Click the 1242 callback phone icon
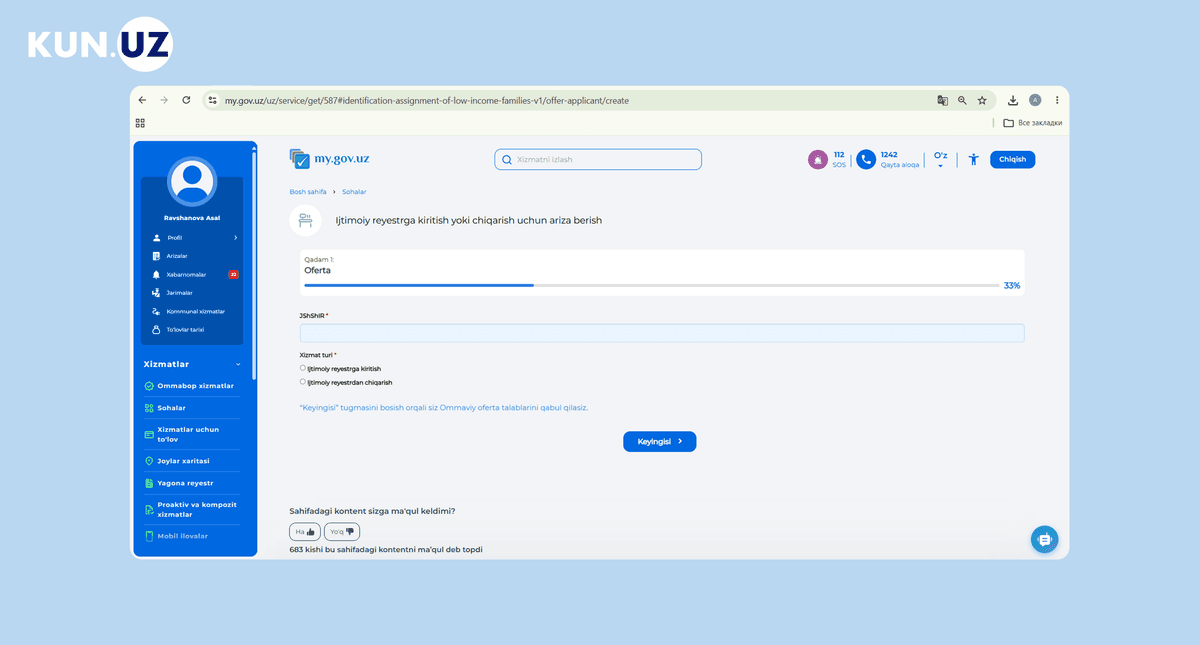 [866, 159]
